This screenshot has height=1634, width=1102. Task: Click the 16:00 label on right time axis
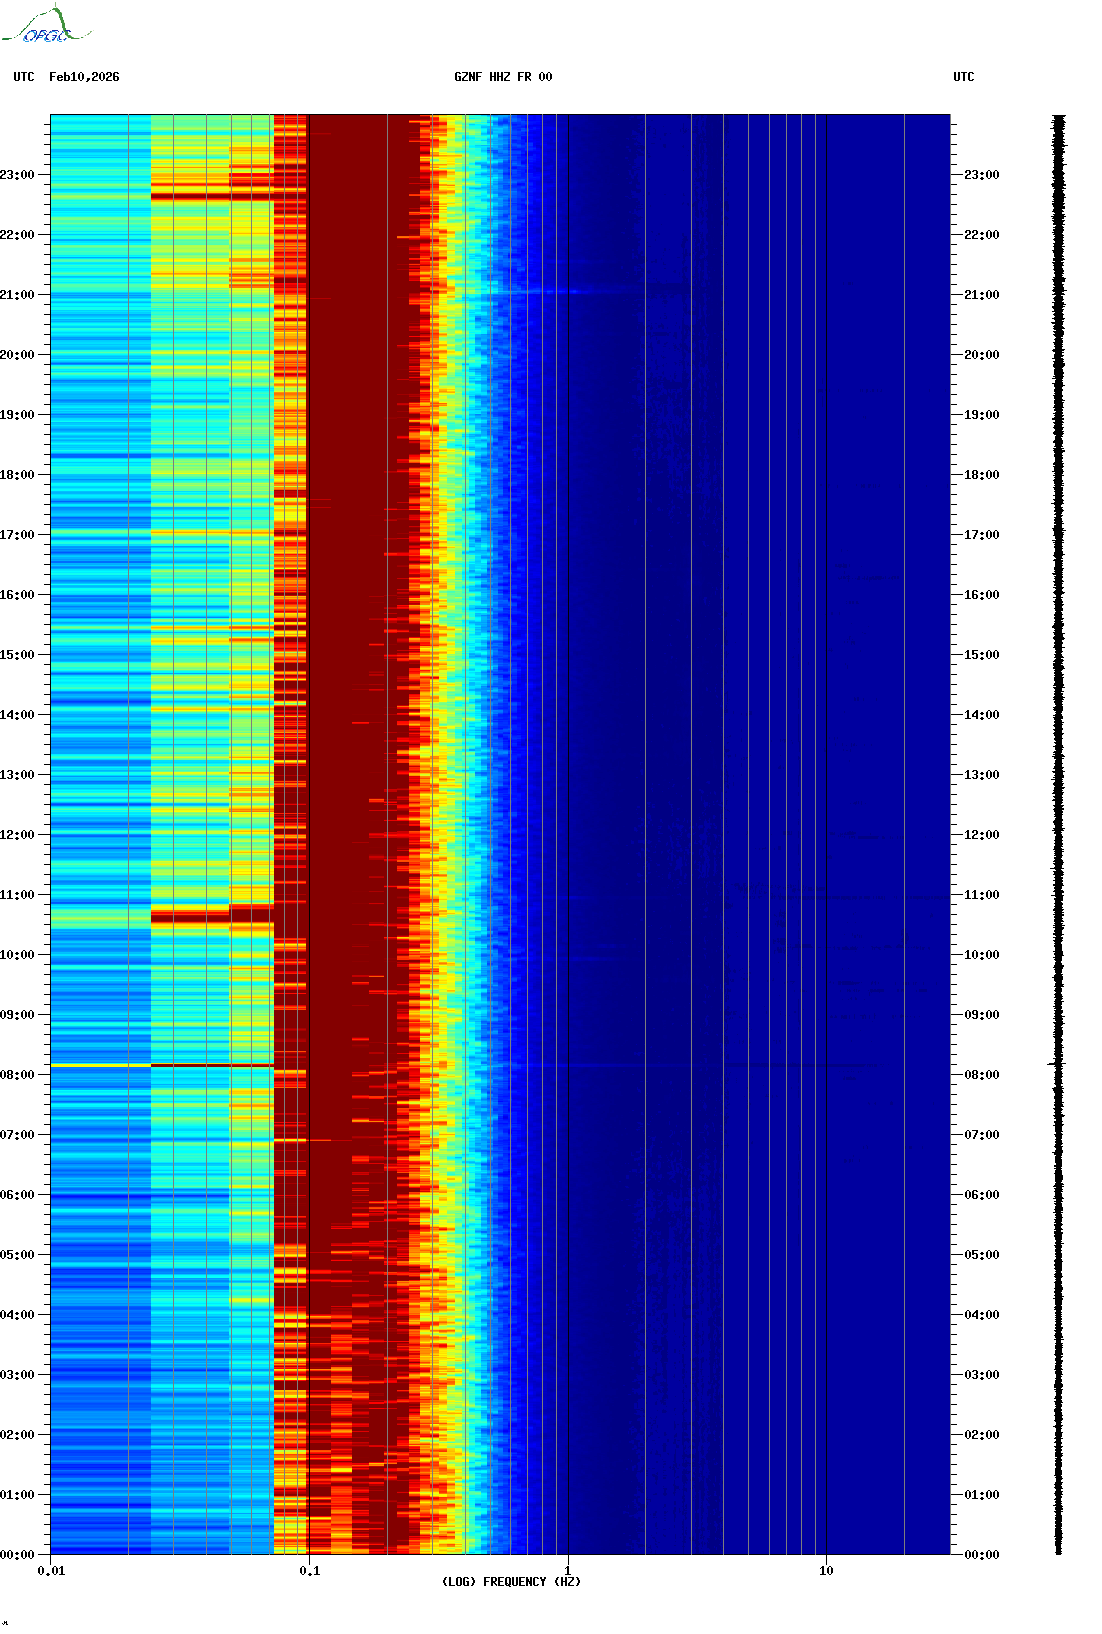click(x=981, y=595)
